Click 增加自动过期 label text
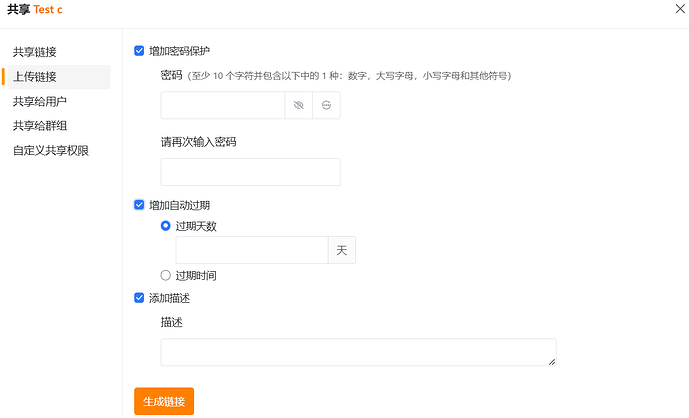 pyautogui.click(x=179, y=205)
